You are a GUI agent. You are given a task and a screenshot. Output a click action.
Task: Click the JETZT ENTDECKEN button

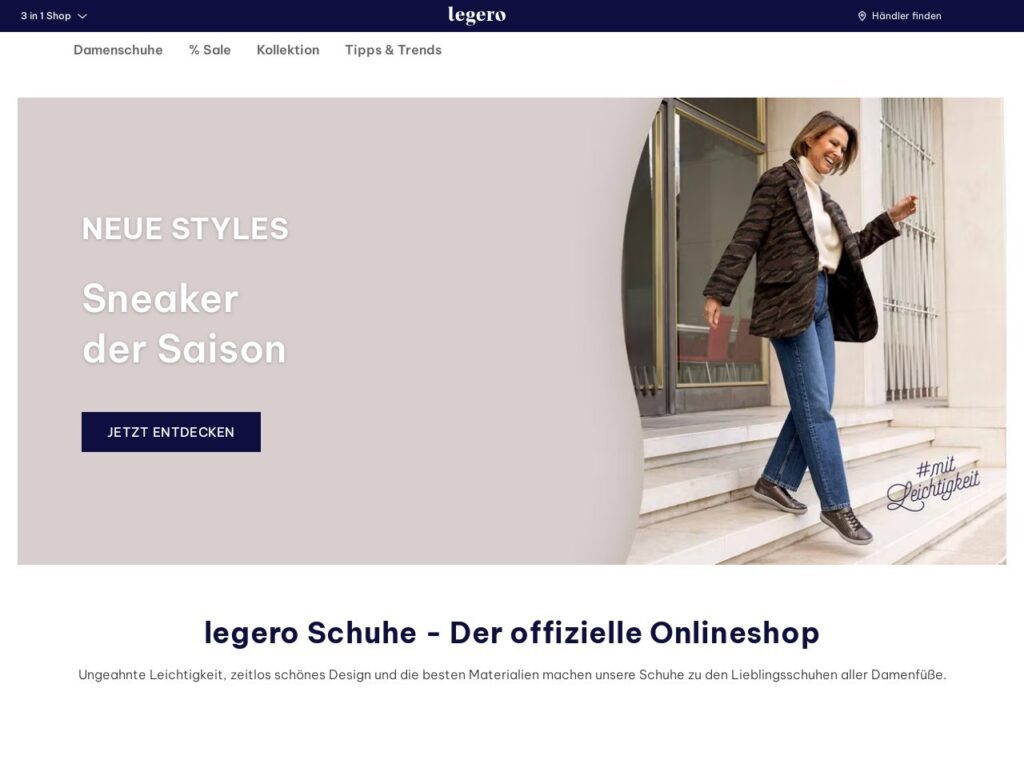[171, 432]
